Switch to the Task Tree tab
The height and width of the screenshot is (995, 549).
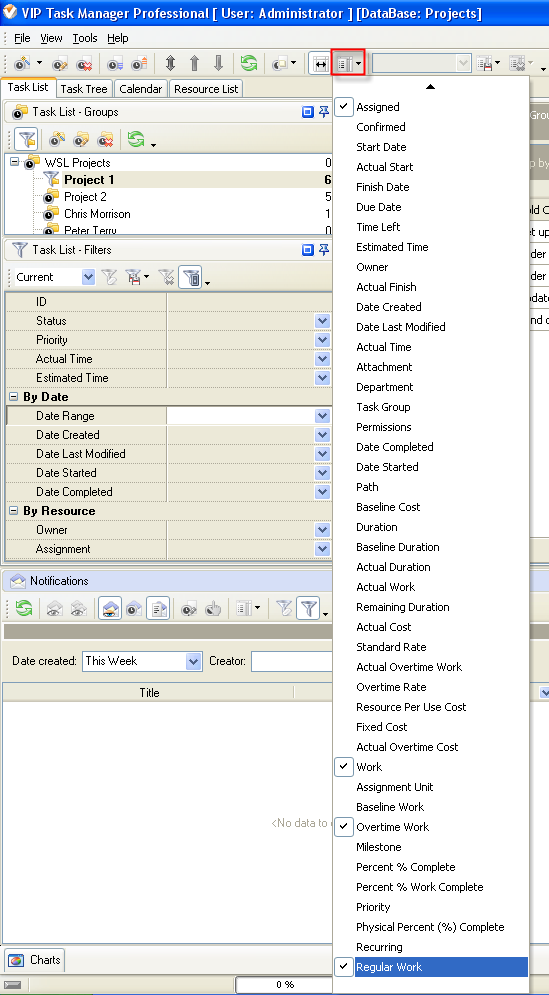[84, 89]
